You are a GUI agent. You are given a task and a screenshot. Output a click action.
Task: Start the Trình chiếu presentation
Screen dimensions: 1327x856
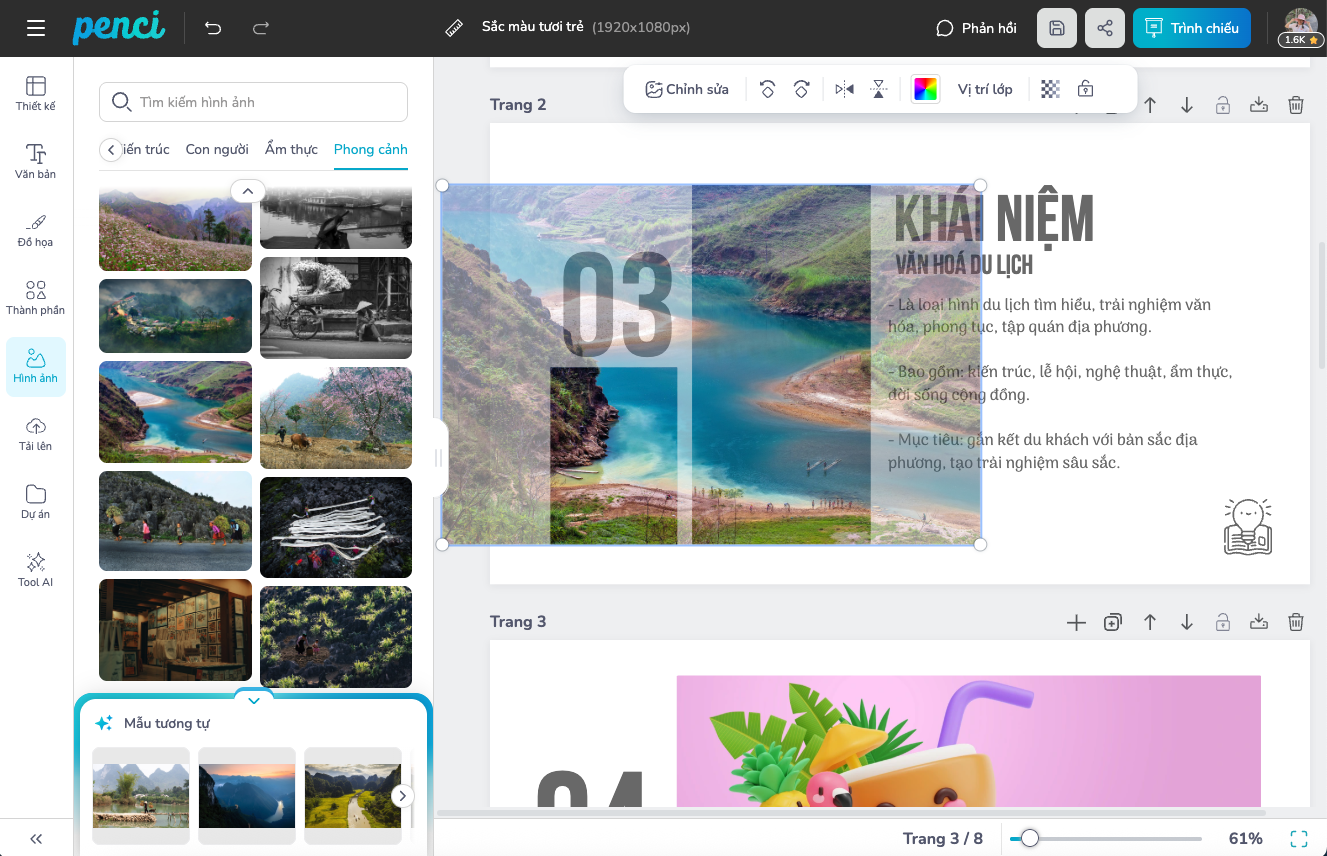pyautogui.click(x=1191, y=28)
